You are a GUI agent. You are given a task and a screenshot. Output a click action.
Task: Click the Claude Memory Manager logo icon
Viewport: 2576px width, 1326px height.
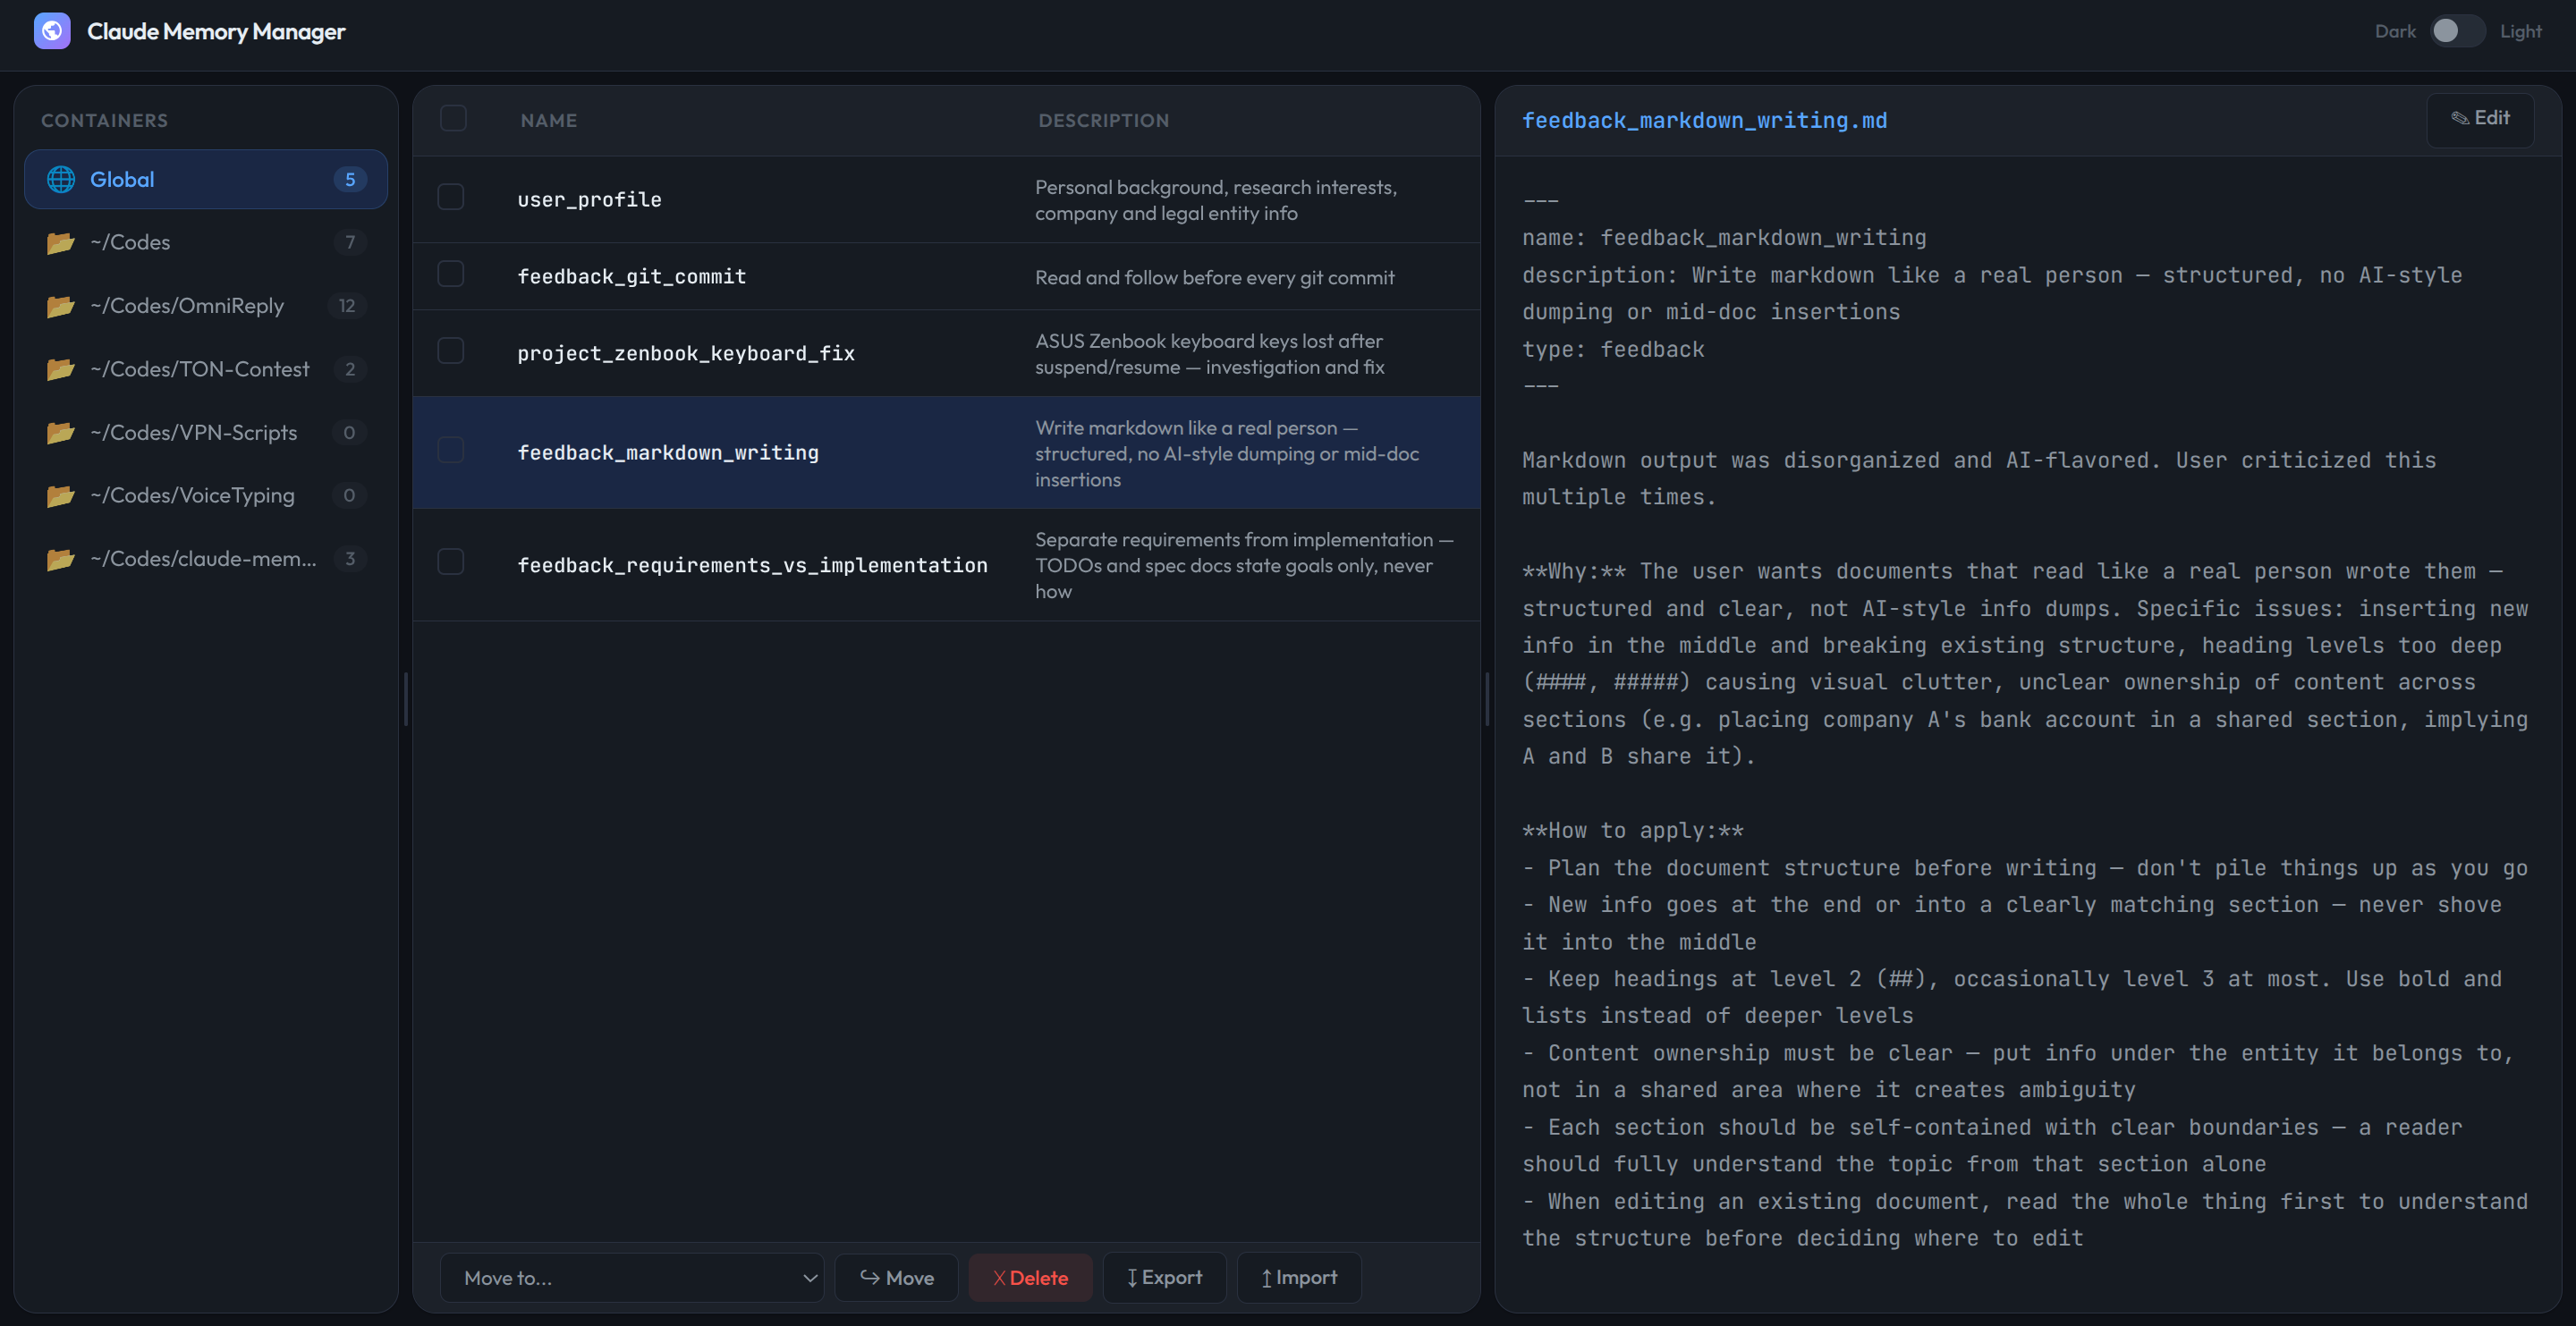click(x=52, y=31)
